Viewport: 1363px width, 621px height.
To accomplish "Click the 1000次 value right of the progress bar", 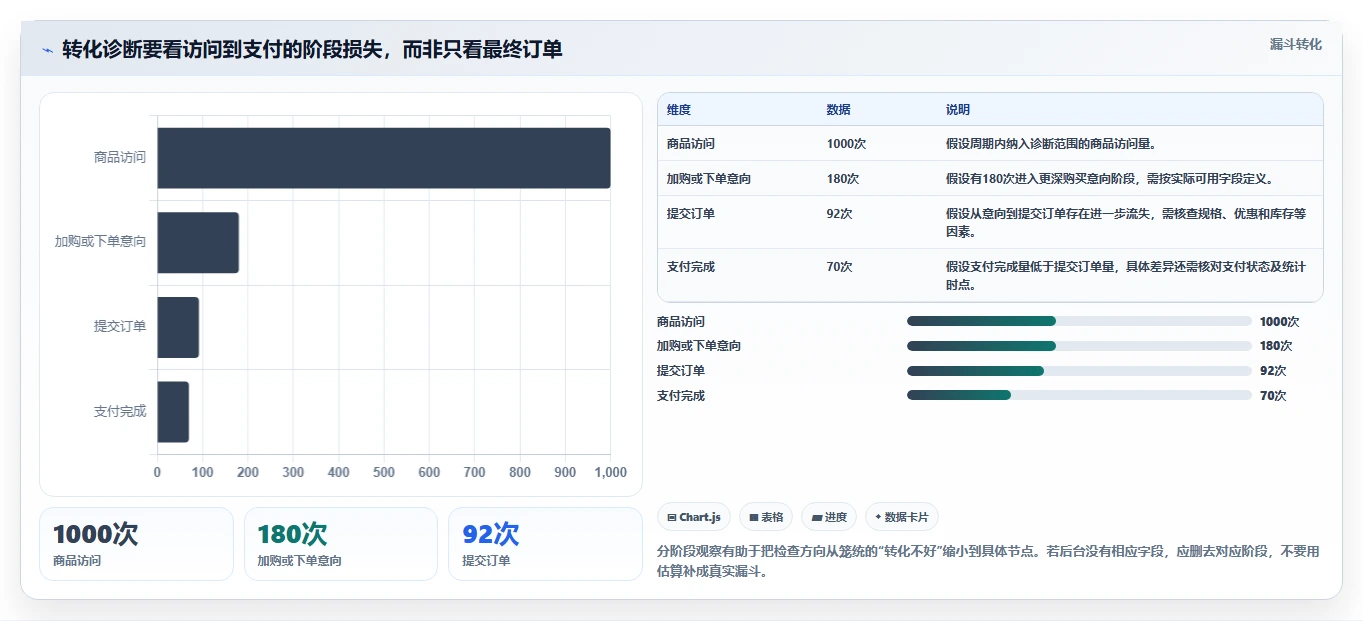I will tap(1279, 321).
